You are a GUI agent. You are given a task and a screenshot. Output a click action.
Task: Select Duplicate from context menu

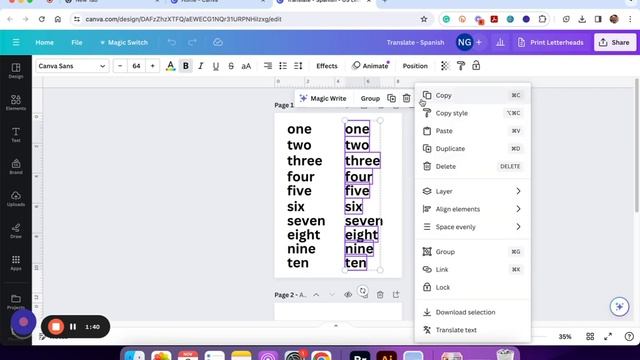pyautogui.click(x=473, y=149)
